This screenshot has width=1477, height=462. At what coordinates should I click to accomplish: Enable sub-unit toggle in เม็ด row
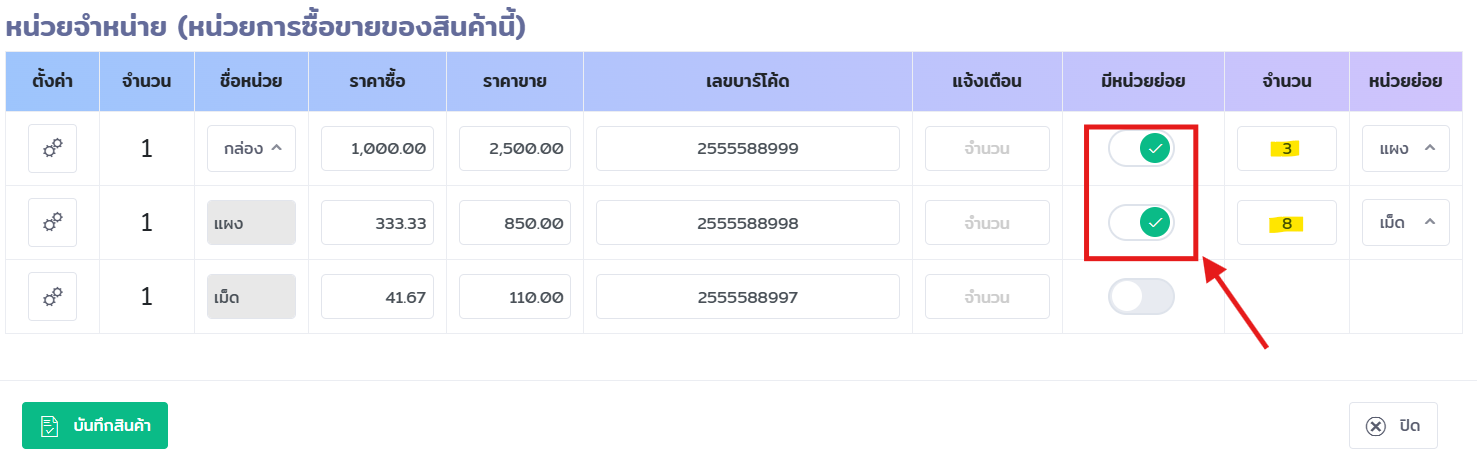[1141, 297]
